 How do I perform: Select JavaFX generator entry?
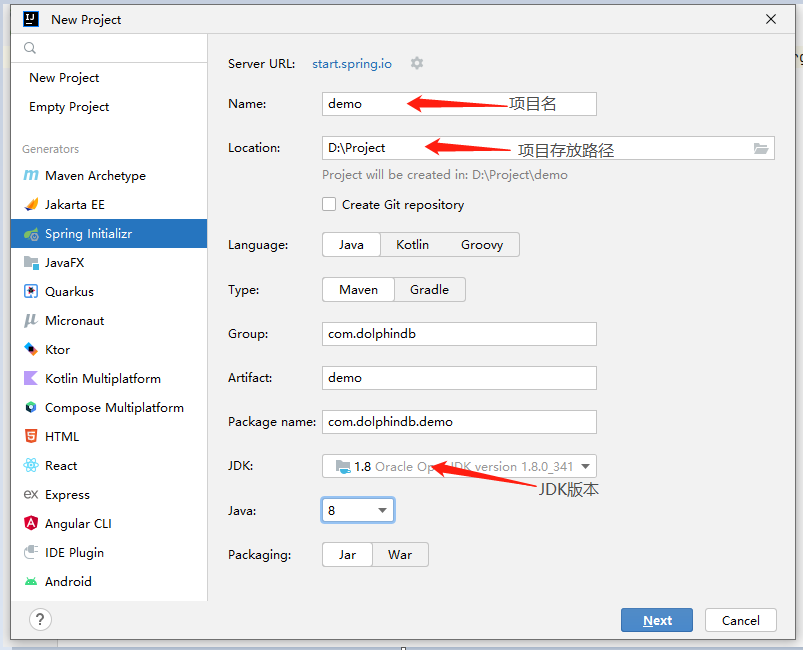(109, 263)
